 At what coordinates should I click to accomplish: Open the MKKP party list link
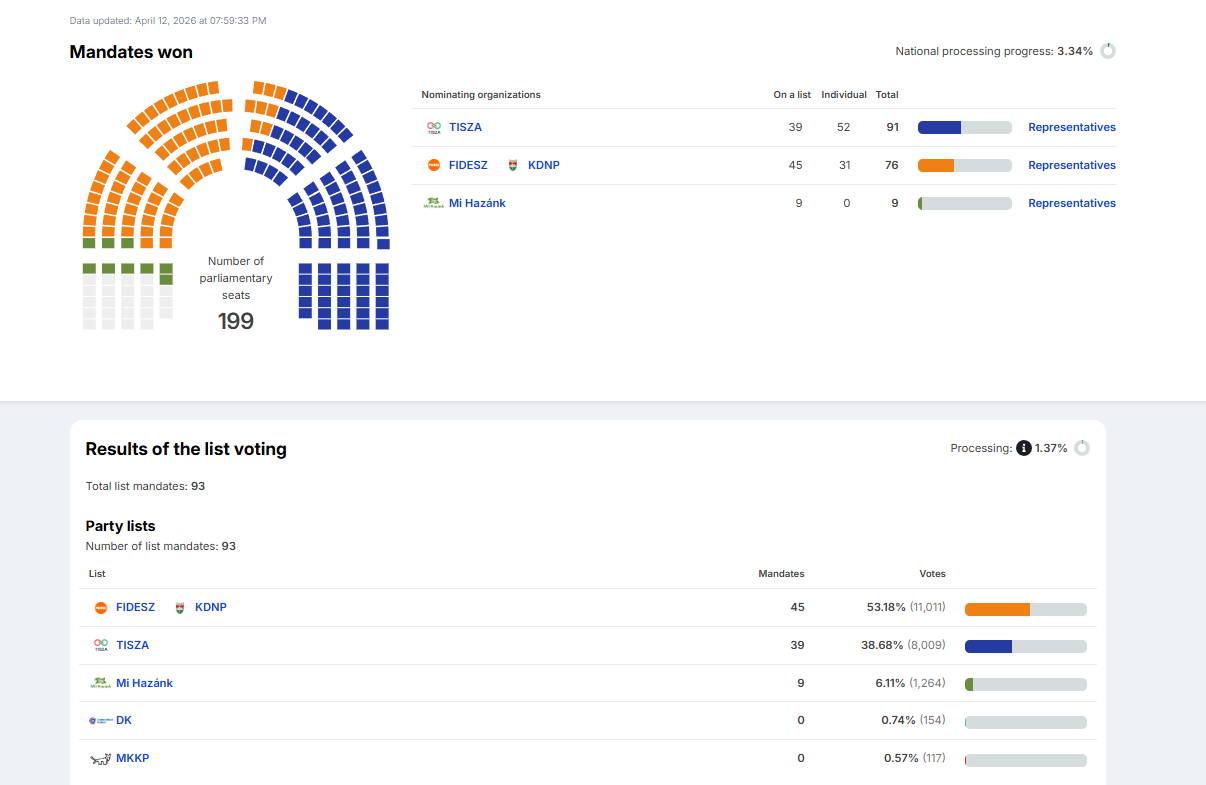132,759
